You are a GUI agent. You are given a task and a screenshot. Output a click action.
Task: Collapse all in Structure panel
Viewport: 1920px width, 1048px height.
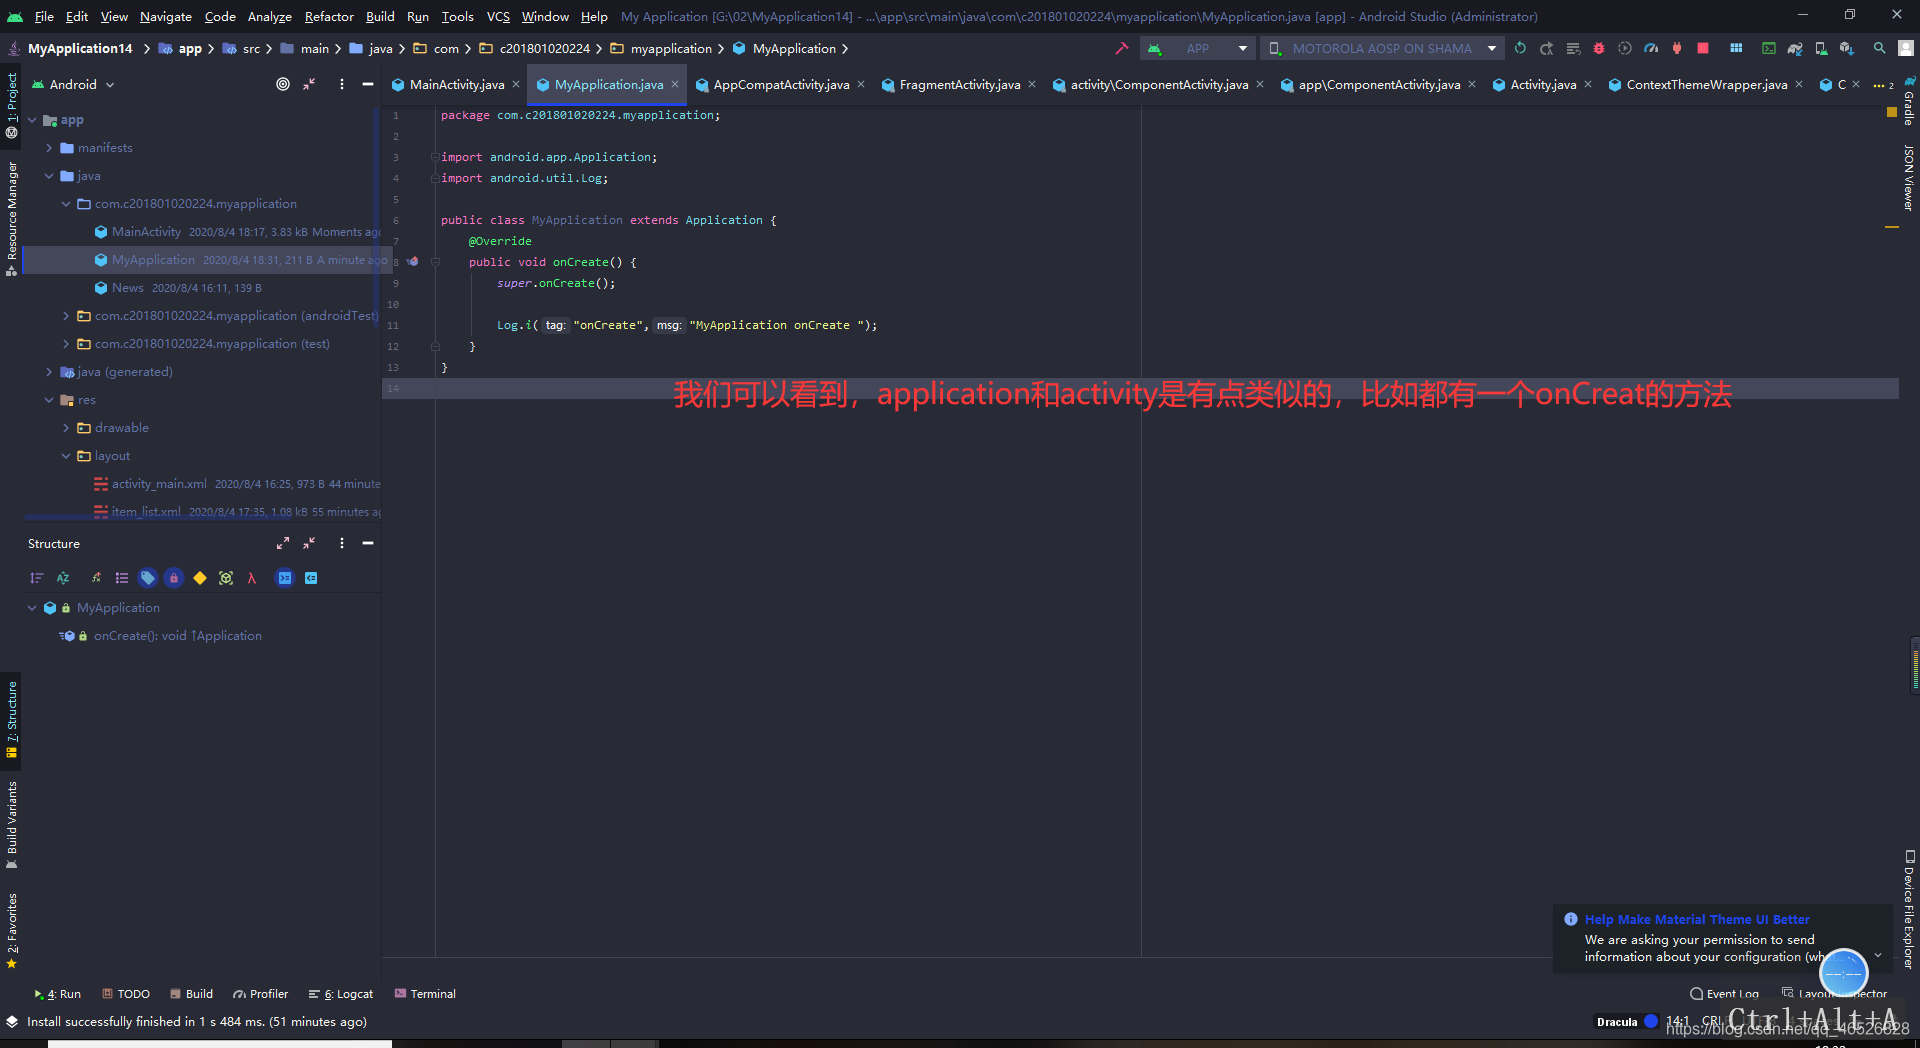pos(309,543)
